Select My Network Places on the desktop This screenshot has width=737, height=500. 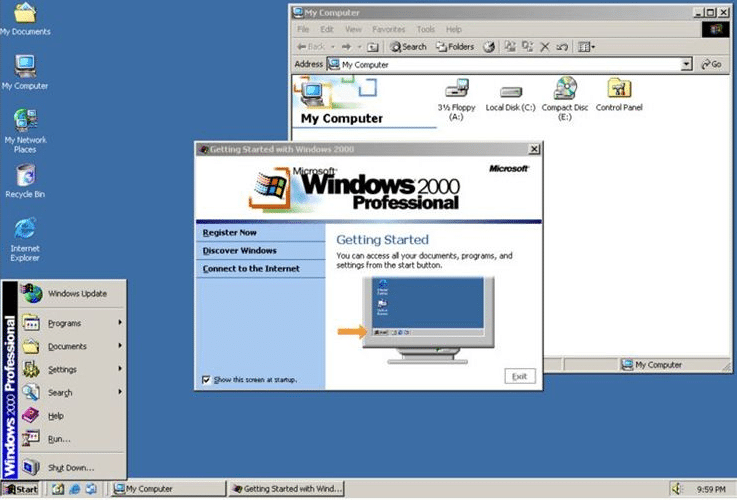pyautogui.click(x=25, y=131)
